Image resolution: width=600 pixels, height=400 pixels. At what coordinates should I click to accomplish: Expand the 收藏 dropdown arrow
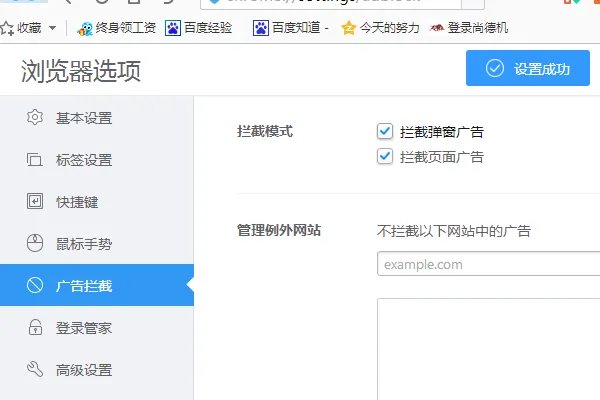(x=52, y=28)
